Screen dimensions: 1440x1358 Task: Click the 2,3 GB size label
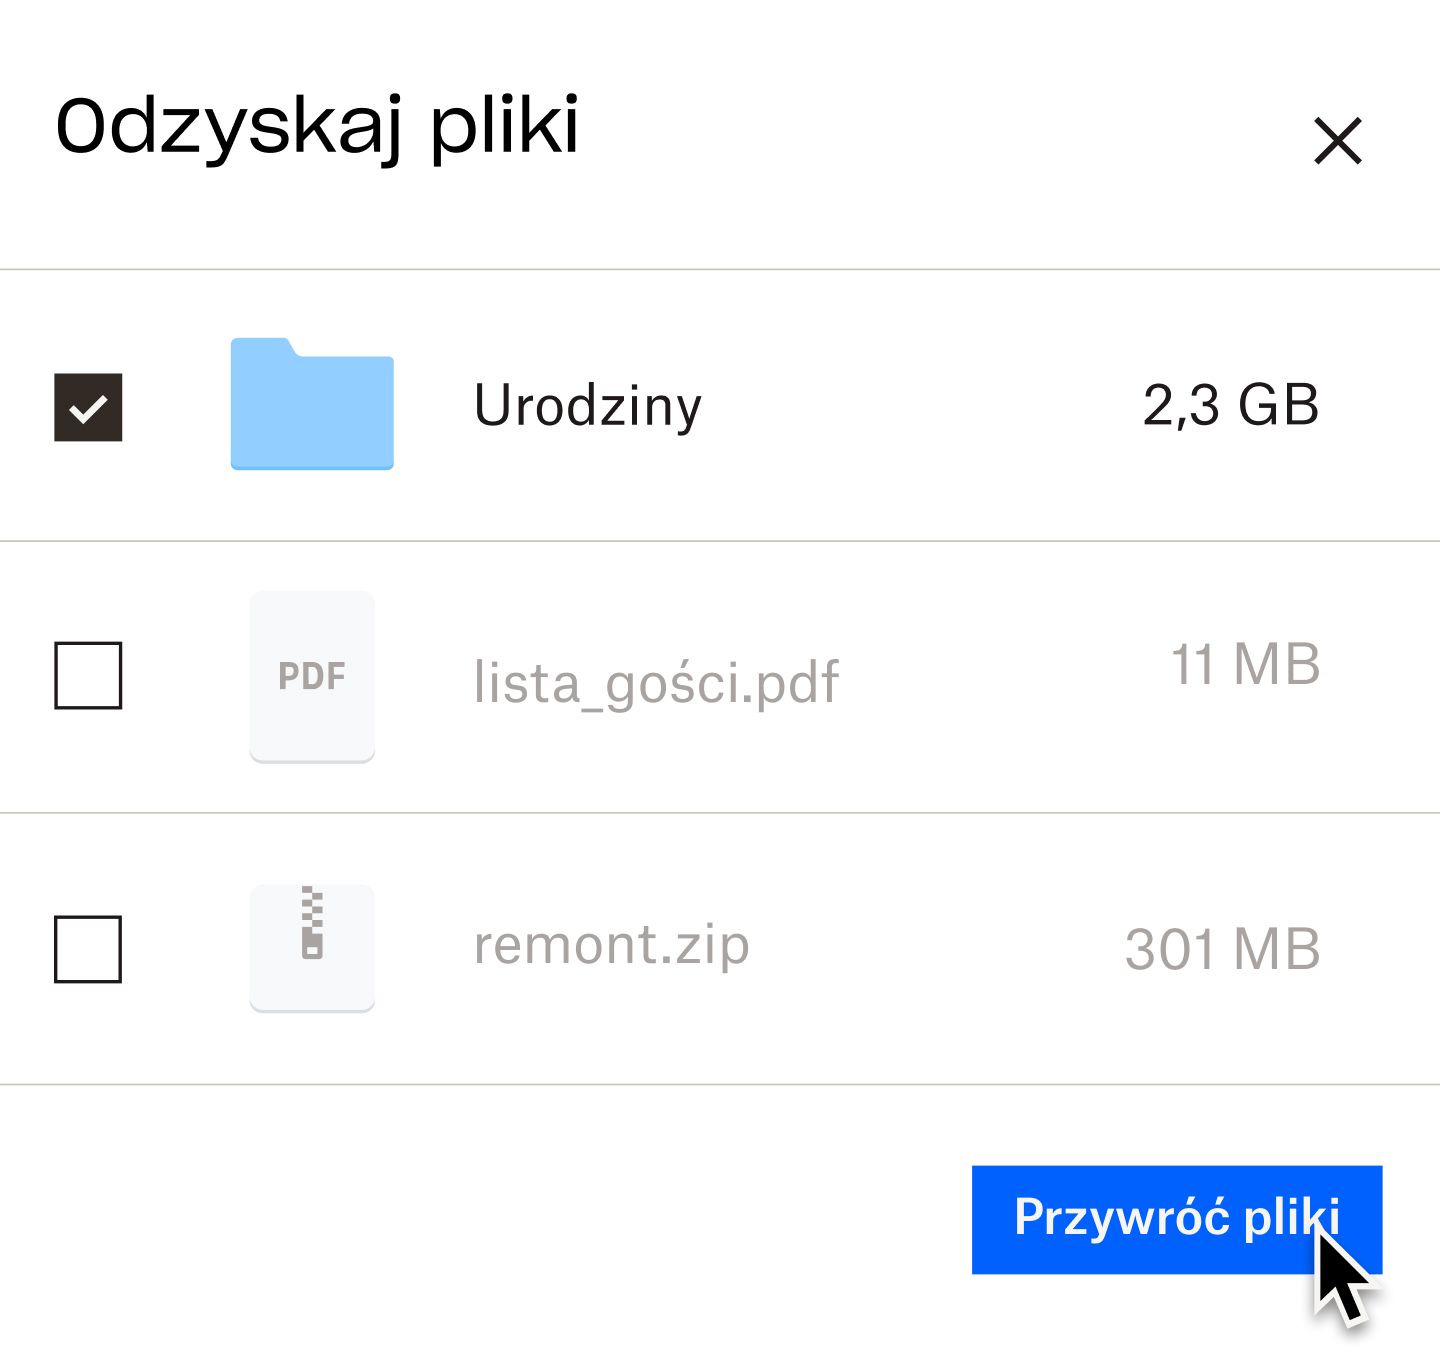click(x=1231, y=406)
